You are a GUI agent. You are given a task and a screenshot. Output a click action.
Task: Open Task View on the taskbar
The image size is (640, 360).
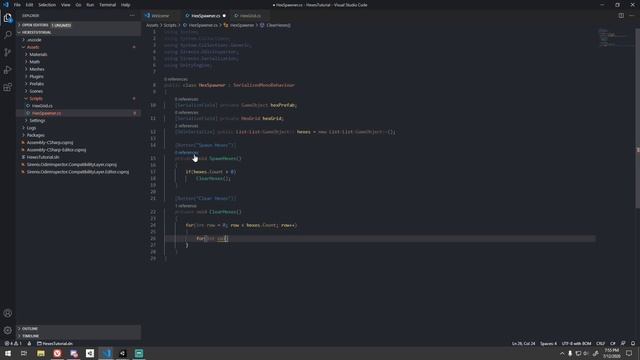24,353
